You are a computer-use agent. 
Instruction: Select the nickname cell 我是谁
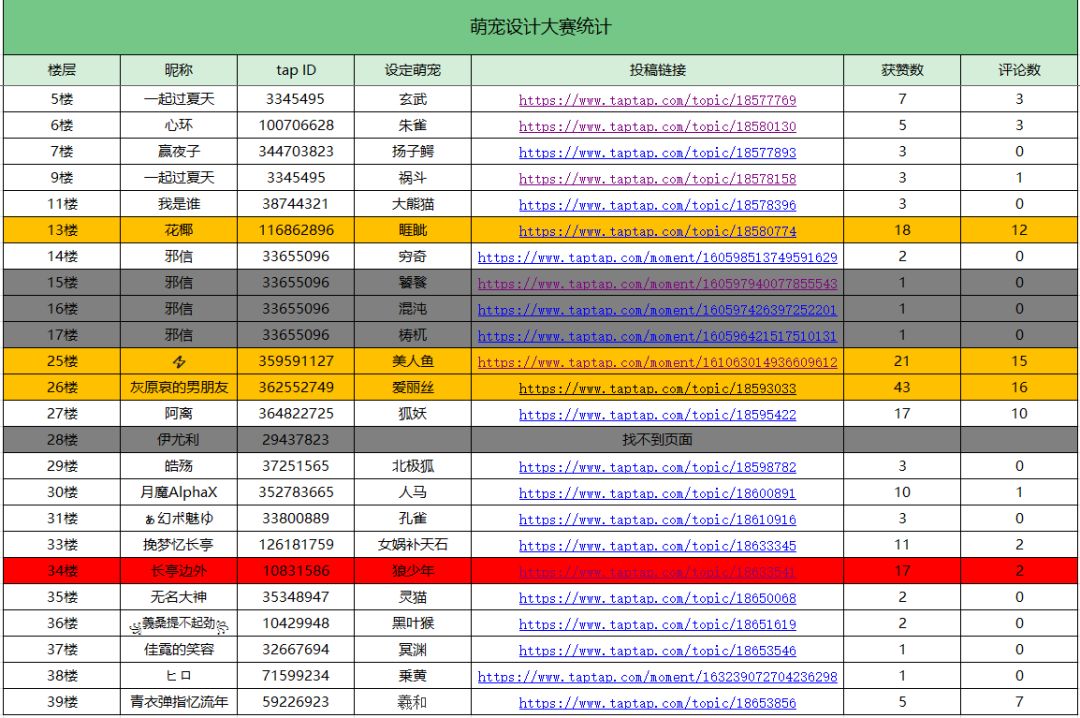(179, 204)
